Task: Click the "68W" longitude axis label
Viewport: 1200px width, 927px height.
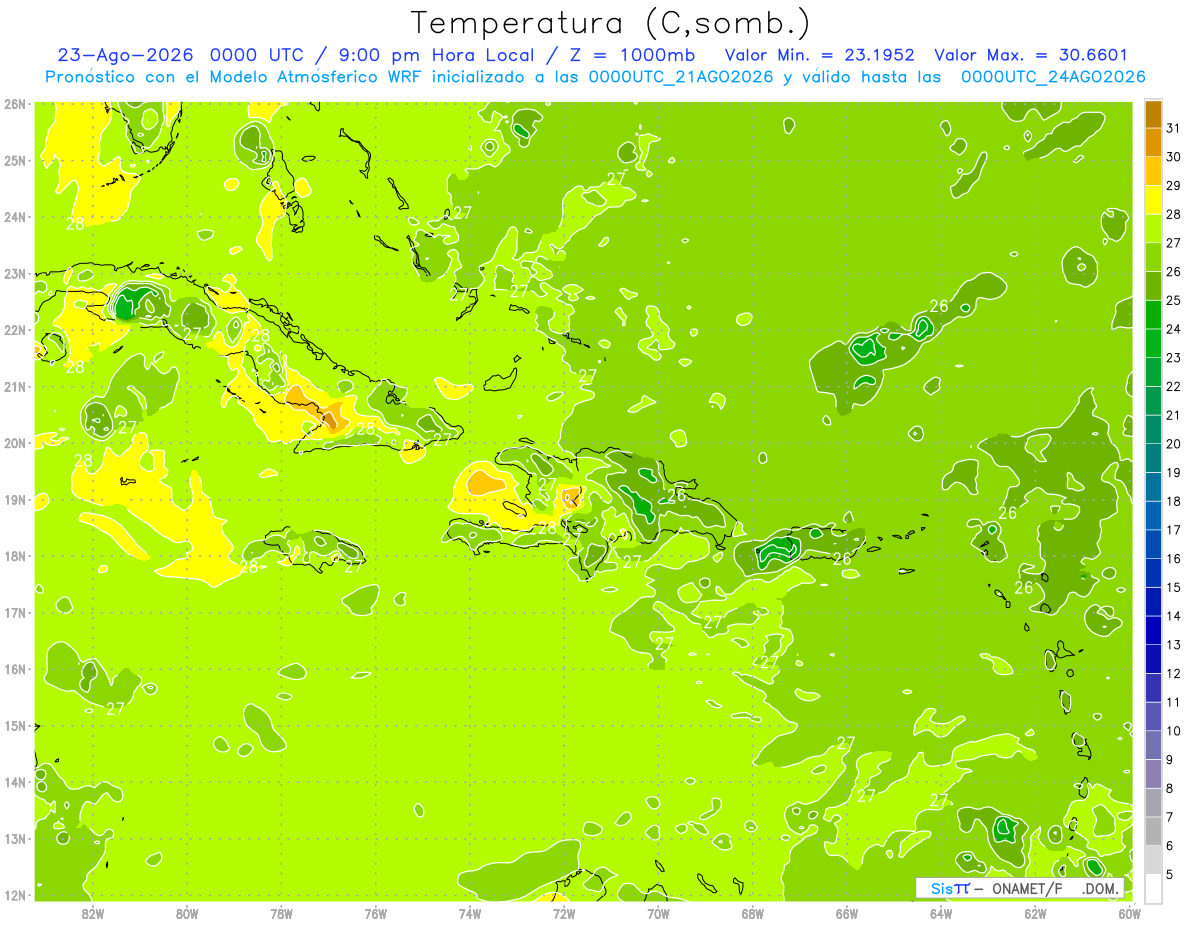Action: pyautogui.click(x=753, y=913)
